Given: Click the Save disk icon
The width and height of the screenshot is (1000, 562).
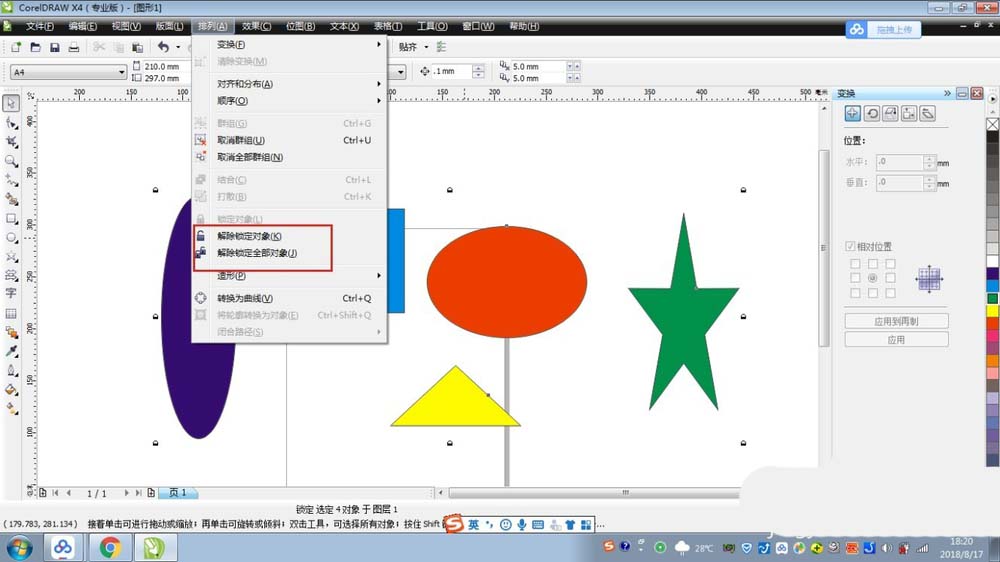Looking at the screenshot, I should [55, 47].
